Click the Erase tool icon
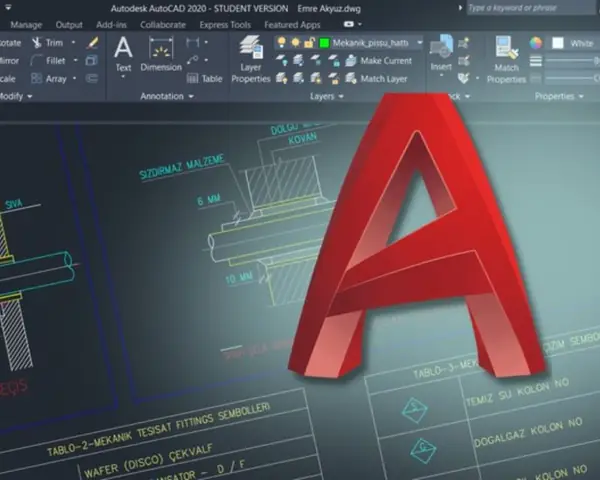This screenshot has width=600, height=480. coord(92,42)
